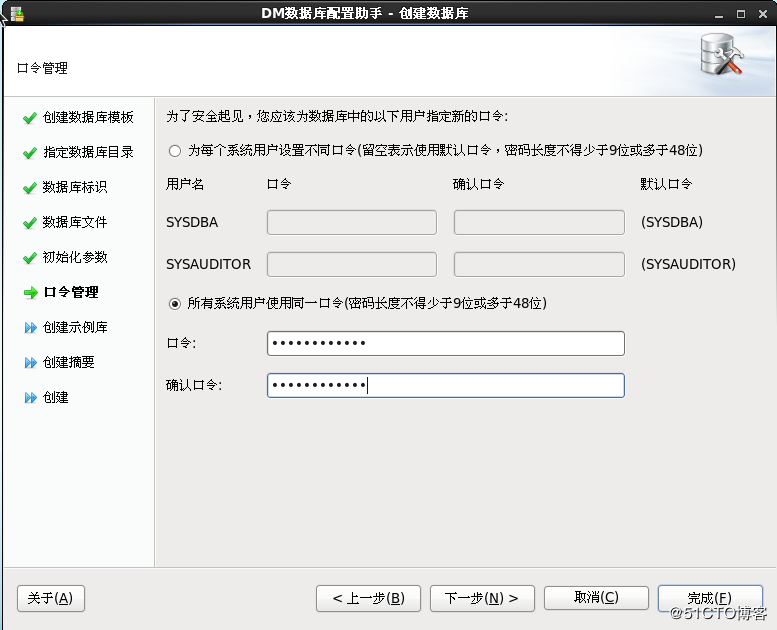Proceed with 下一步(N) button
777x630 pixels.
482,598
